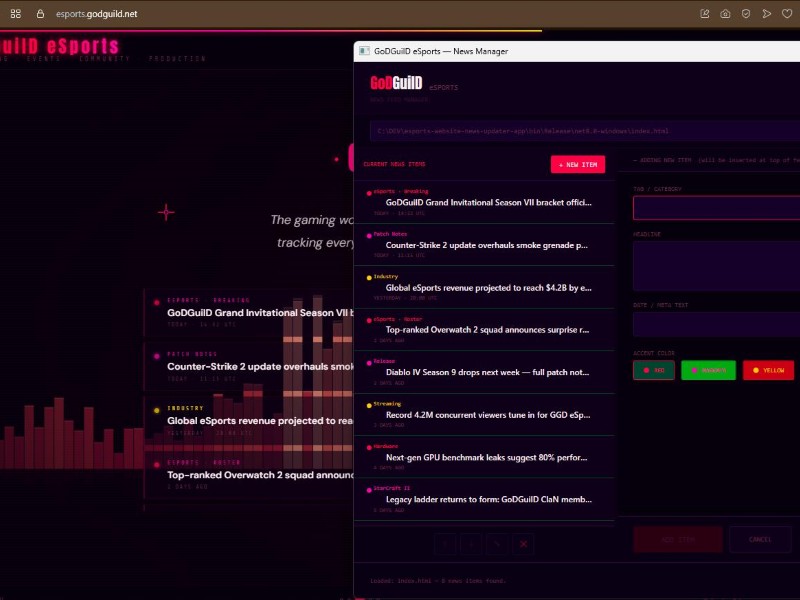Click the CANCEL button
800x600 pixels.
coord(760,539)
